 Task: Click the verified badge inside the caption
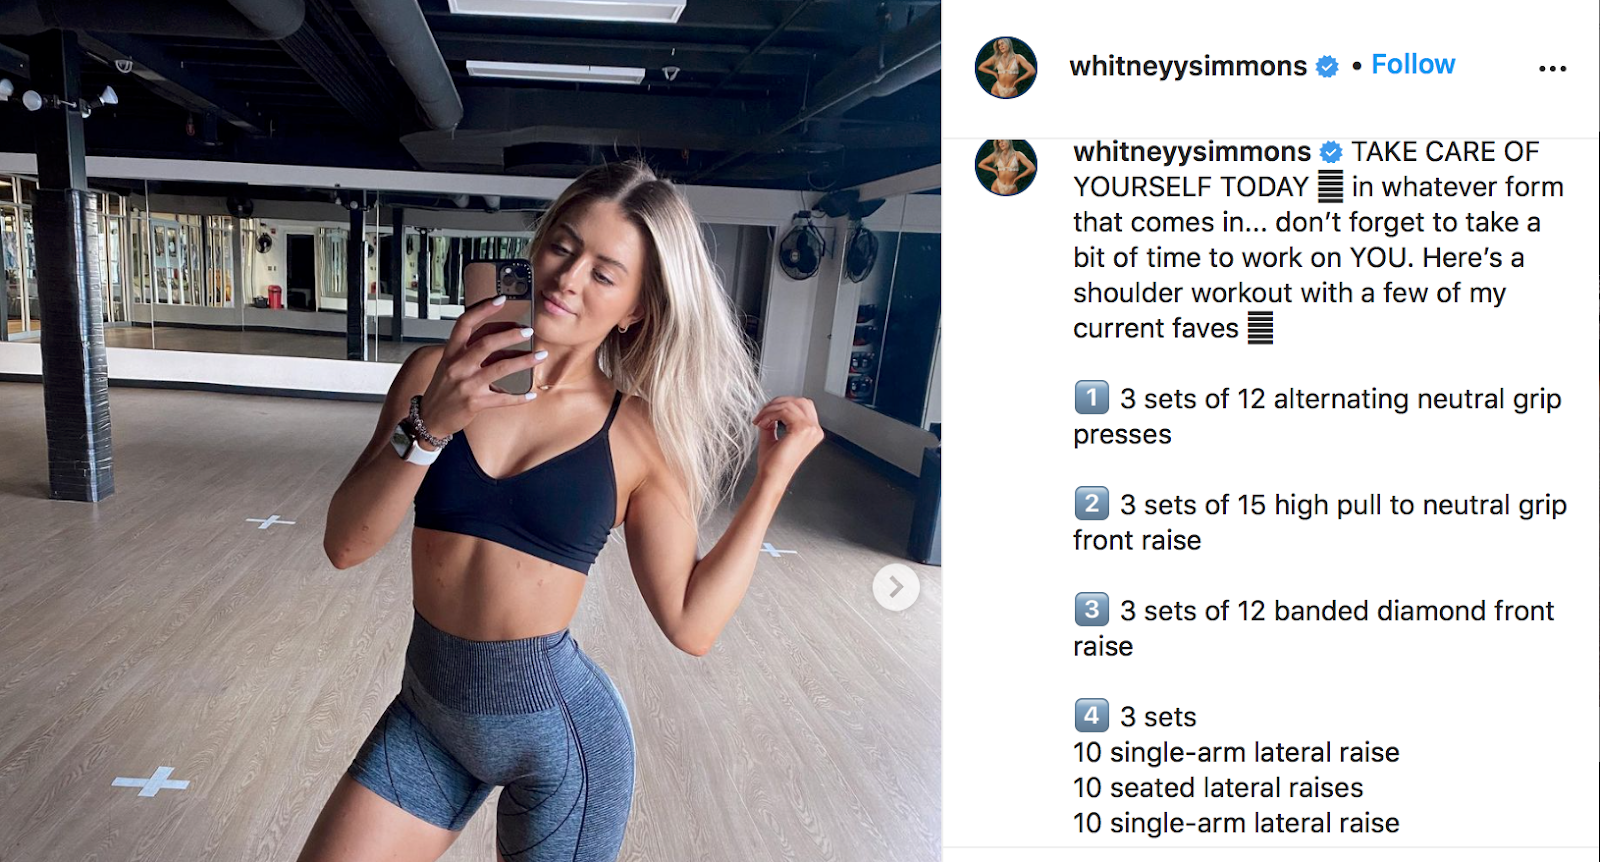(1331, 152)
